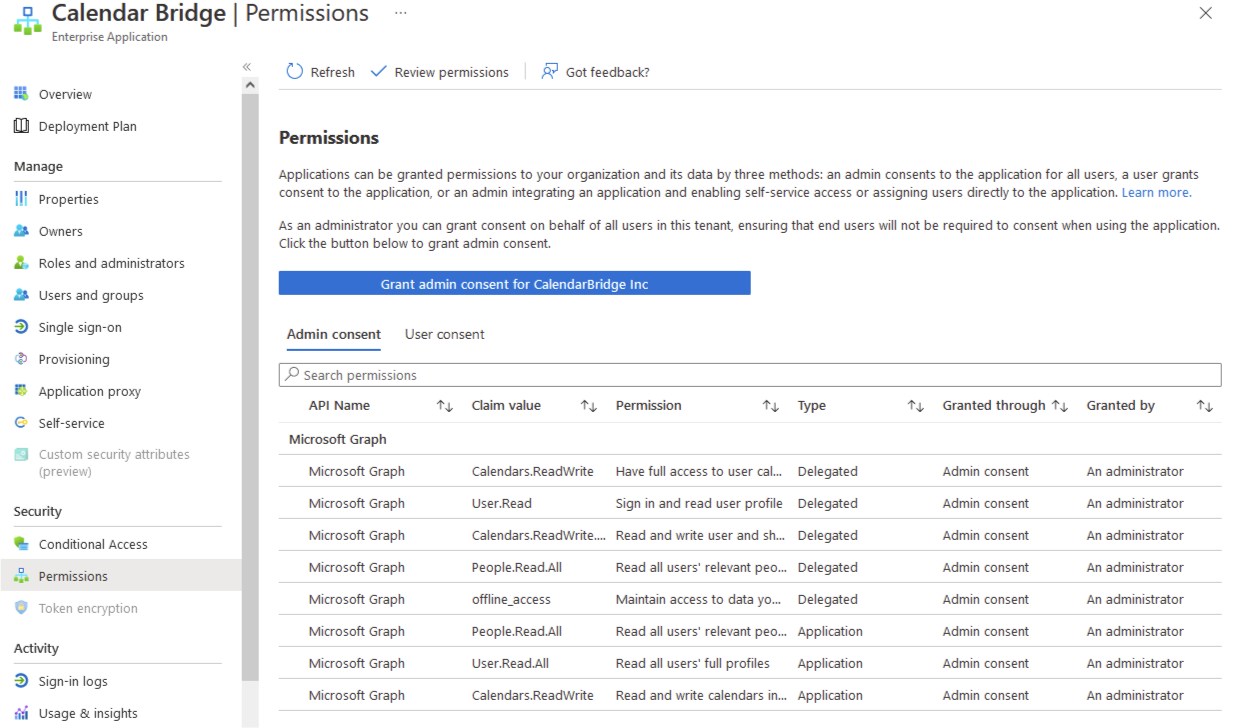Click the Self-service icon
Image resolution: width=1239 pixels, height=728 pixels.
(21, 423)
